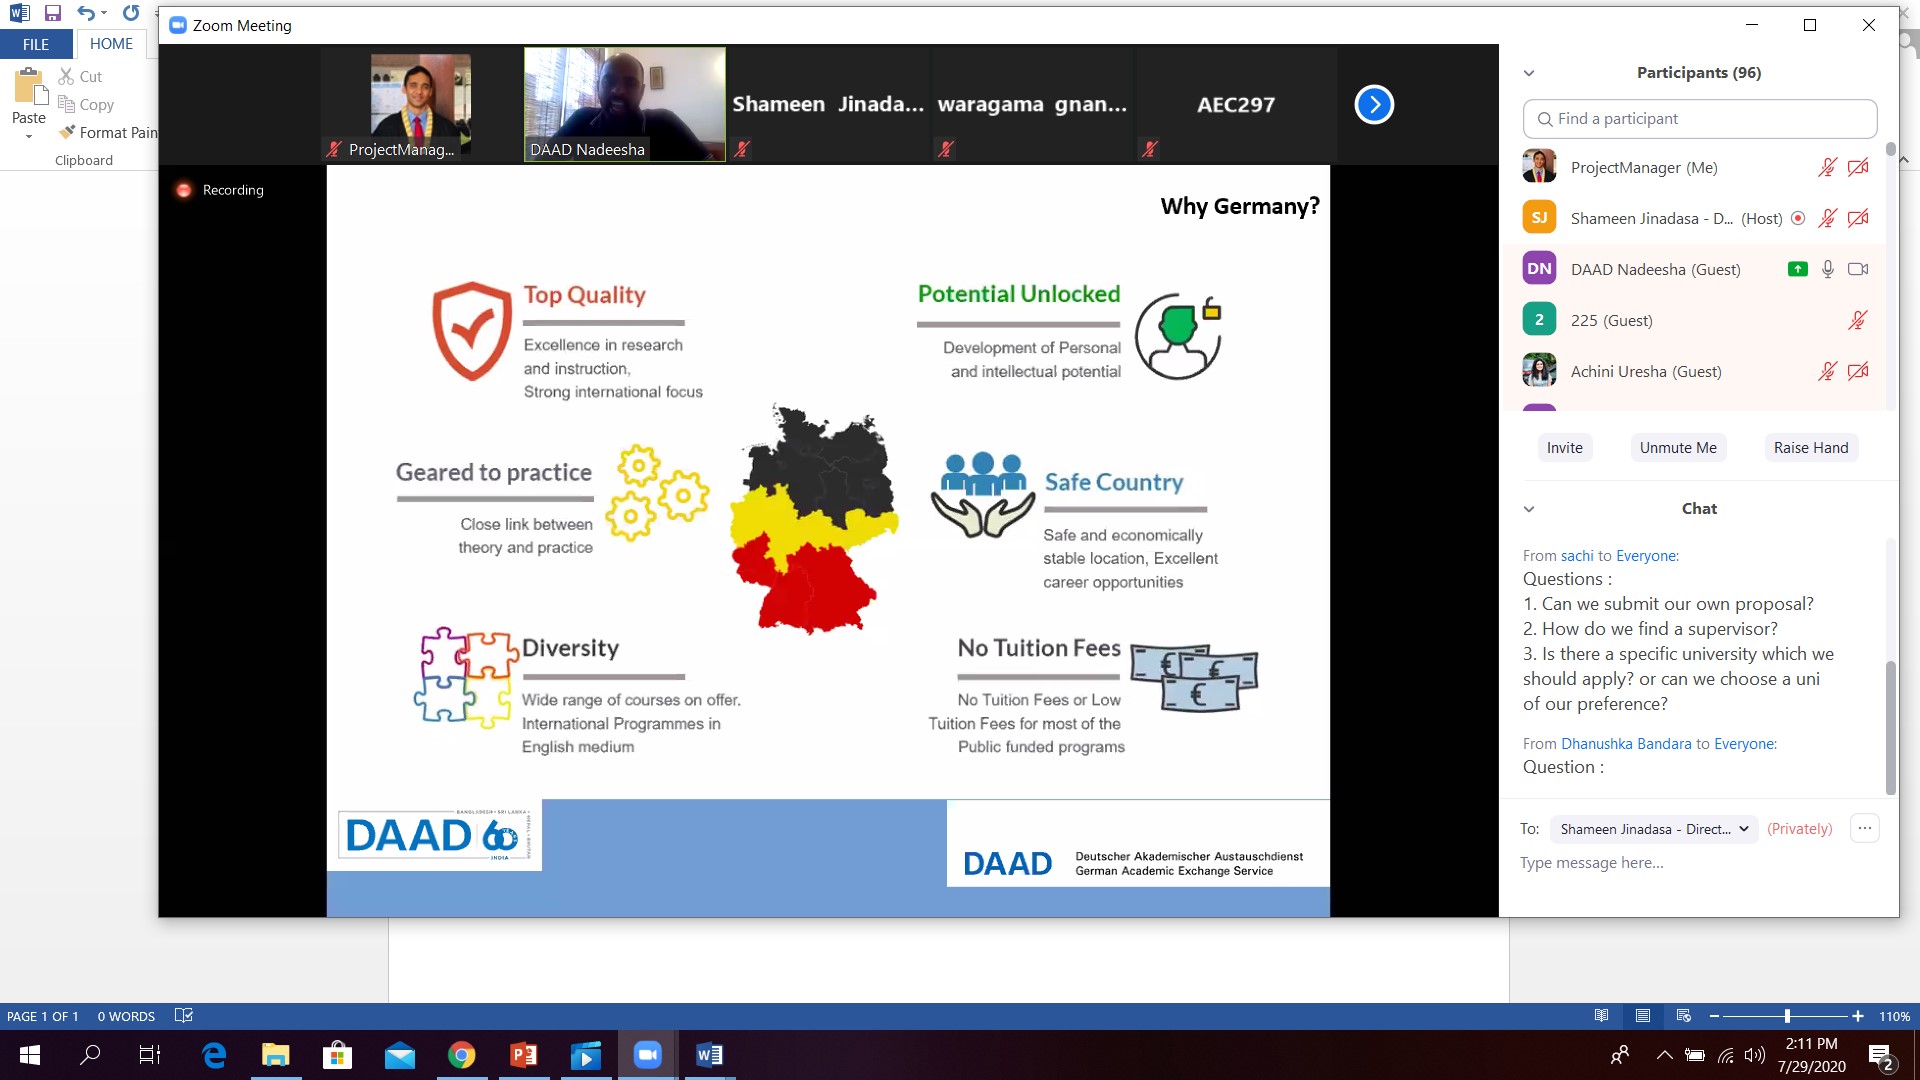Open the chat recipient dropdown Shameen Jinadasa

(1654, 829)
